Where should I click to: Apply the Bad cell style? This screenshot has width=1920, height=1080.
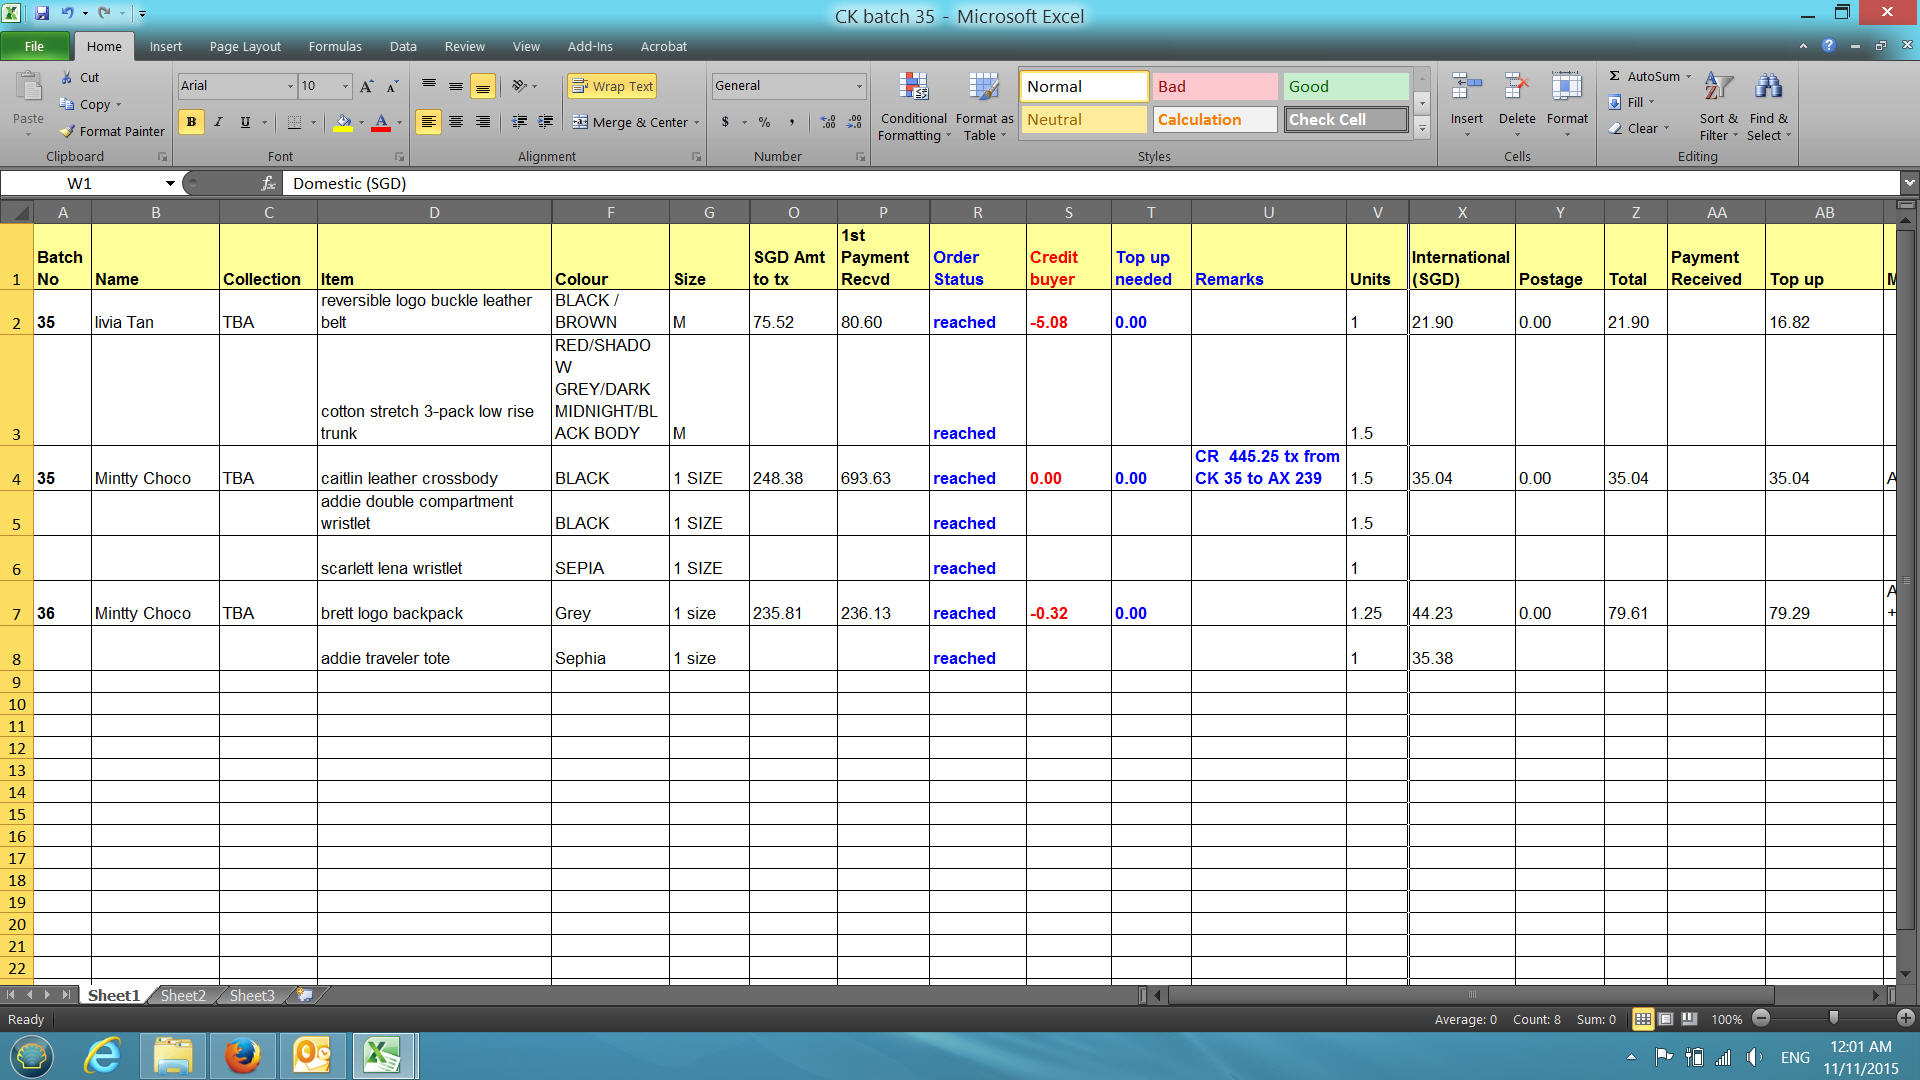1215,86
